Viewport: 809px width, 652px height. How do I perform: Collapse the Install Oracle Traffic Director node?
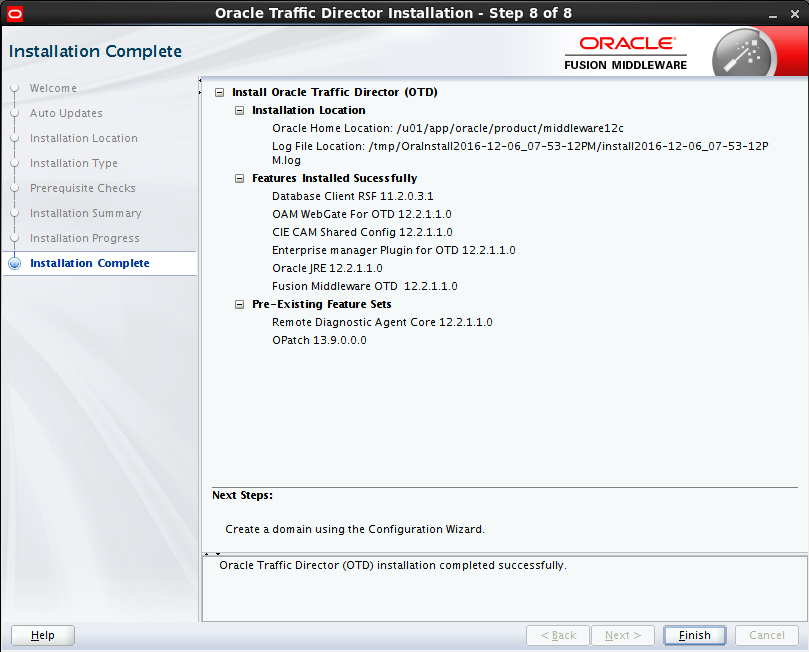(x=219, y=91)
